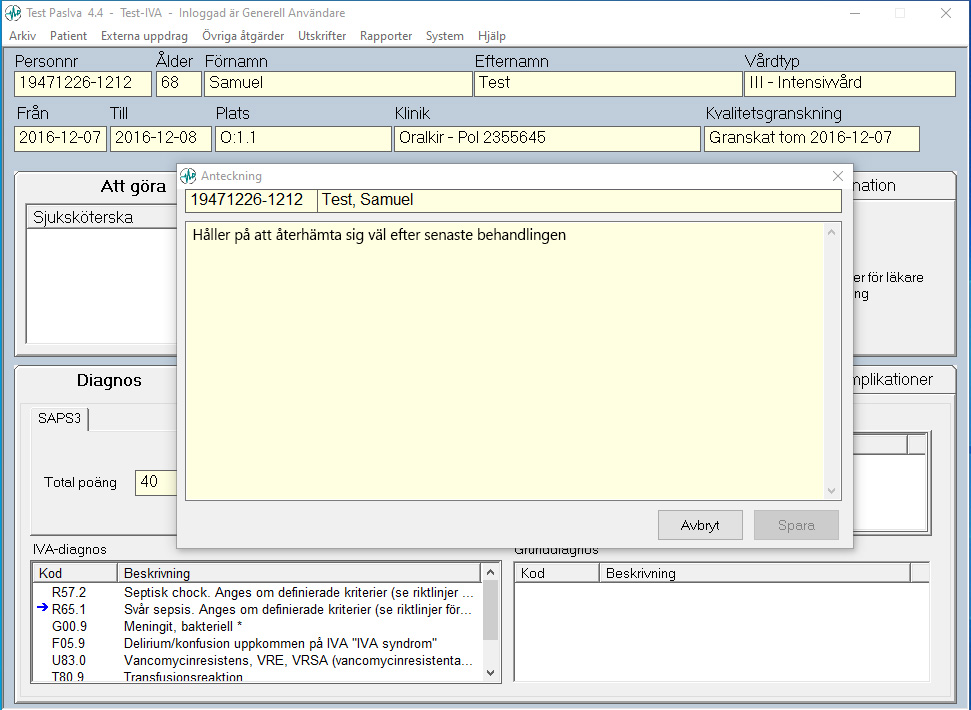Viewport: 971px width, 710px height.
Task: Click the Vårdtyp field
Action: tap(849, 83)
